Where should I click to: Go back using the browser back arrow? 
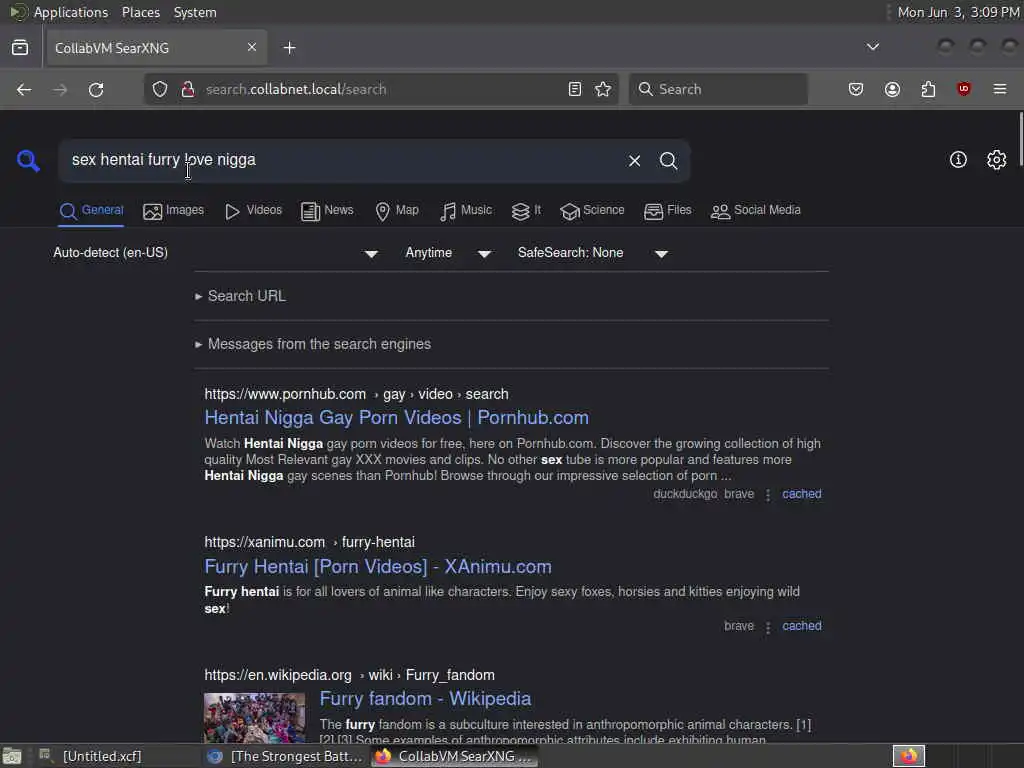24,89
